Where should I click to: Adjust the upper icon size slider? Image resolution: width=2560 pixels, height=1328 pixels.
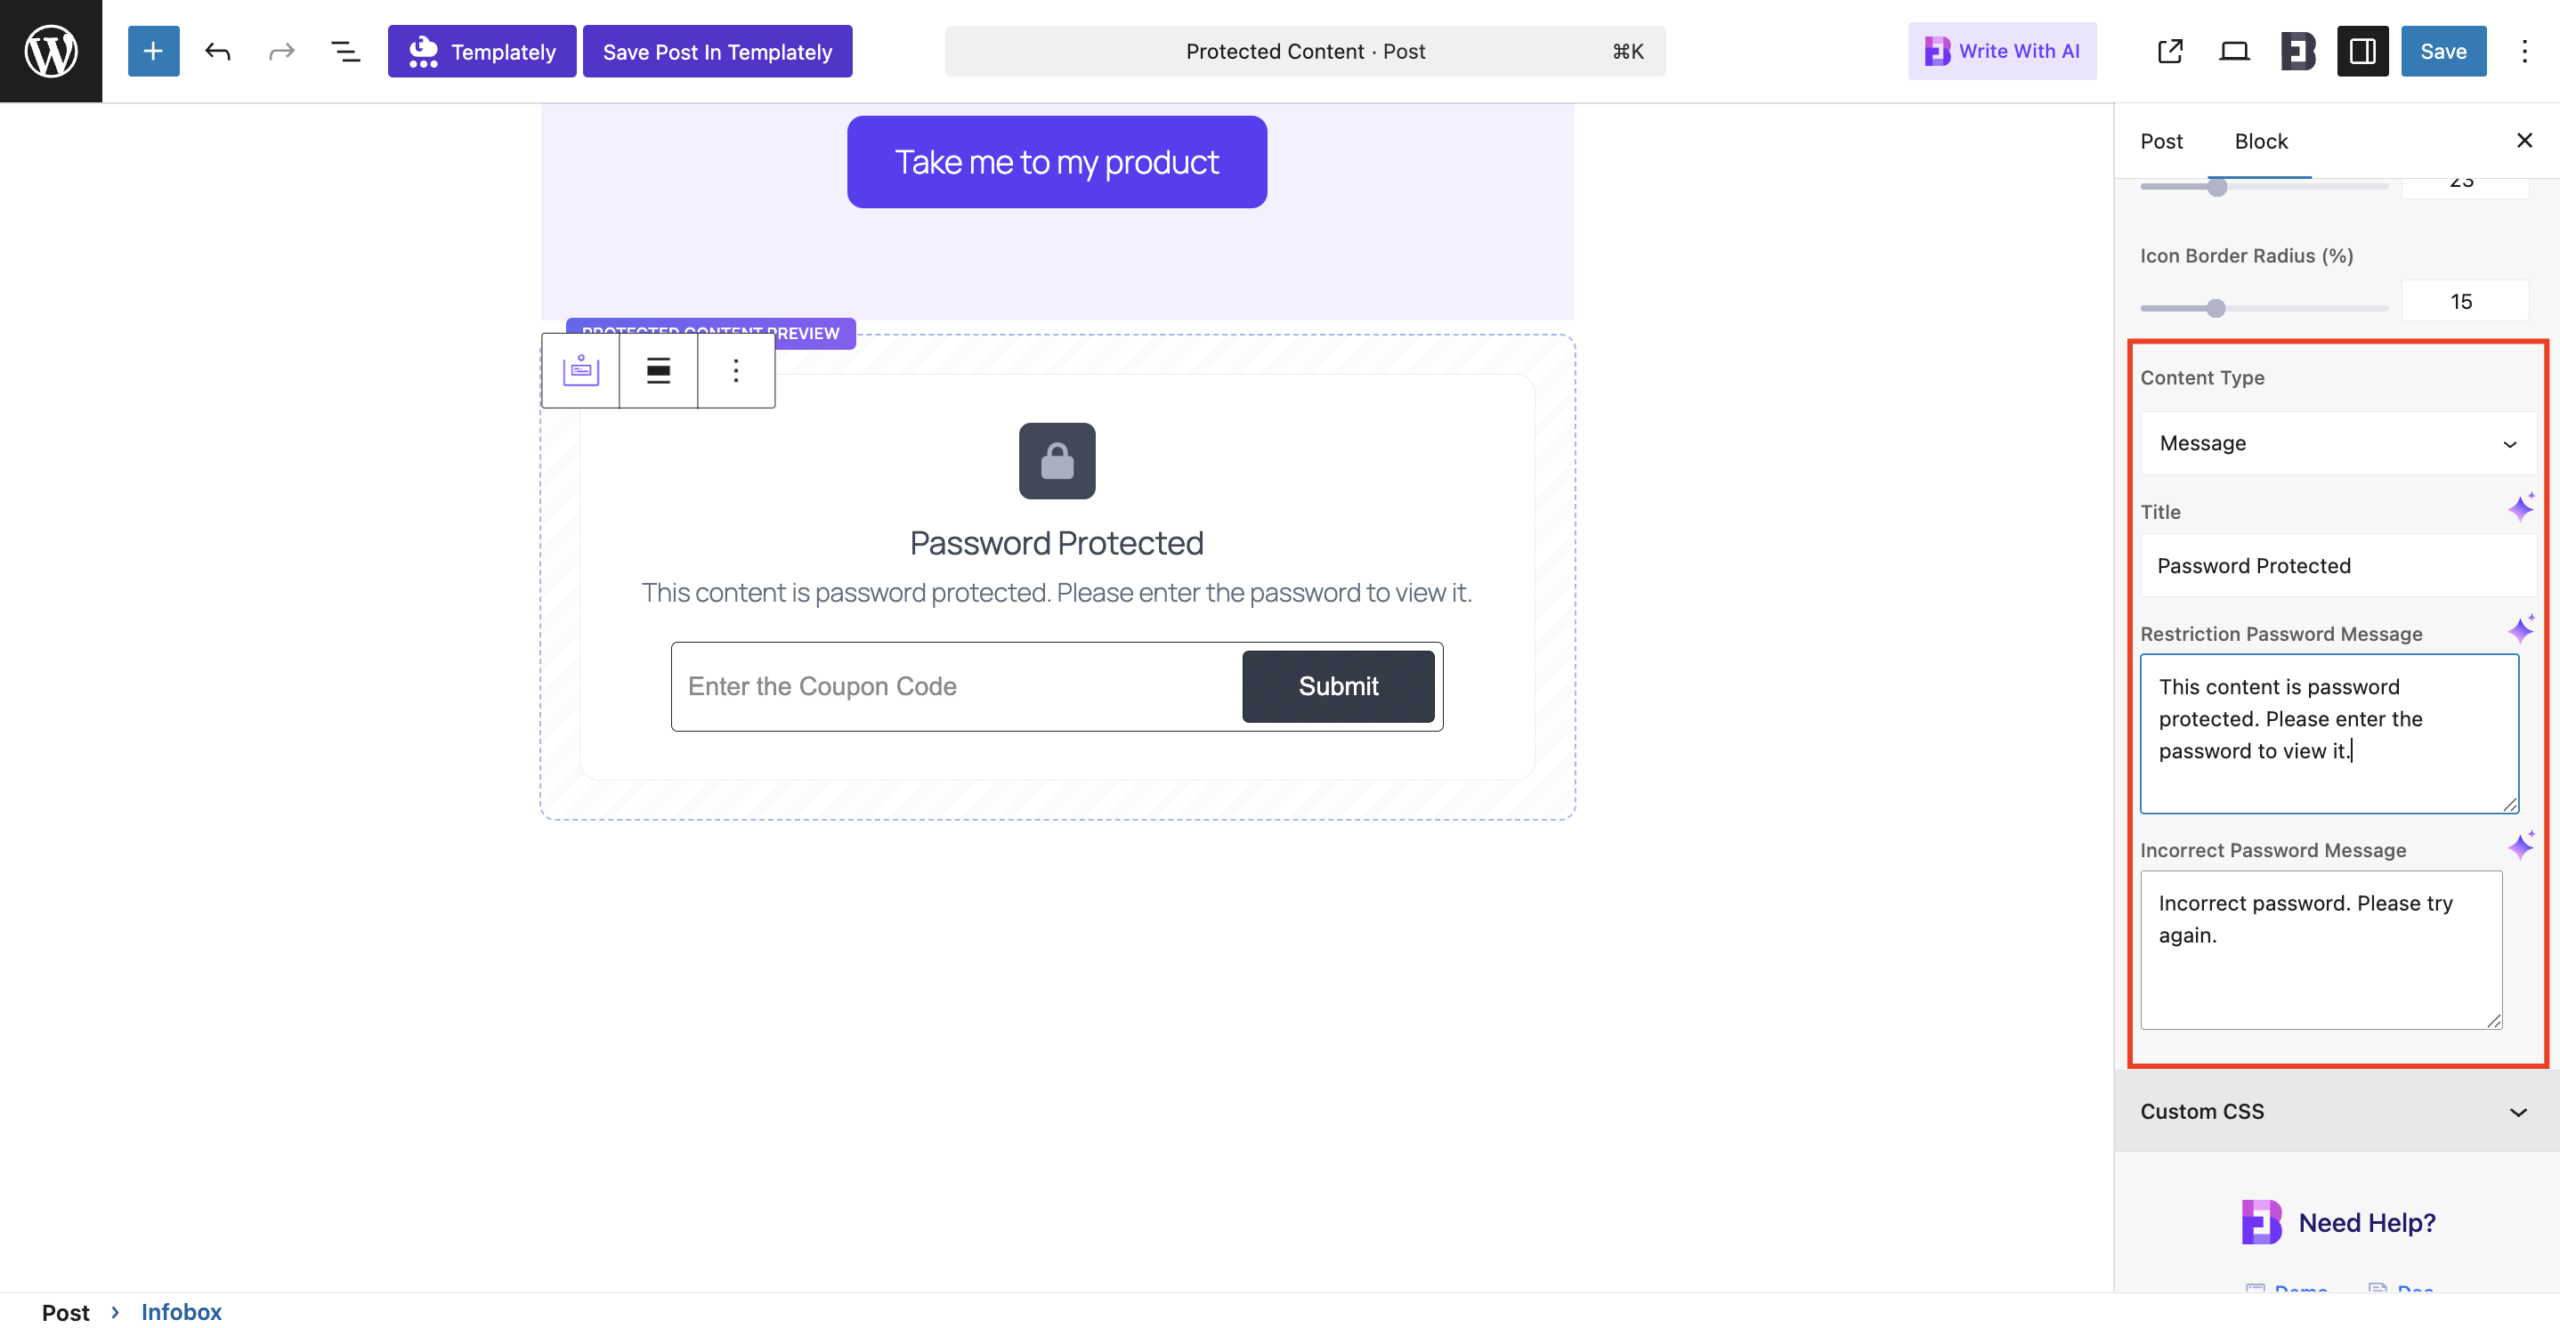point(2264,187)
